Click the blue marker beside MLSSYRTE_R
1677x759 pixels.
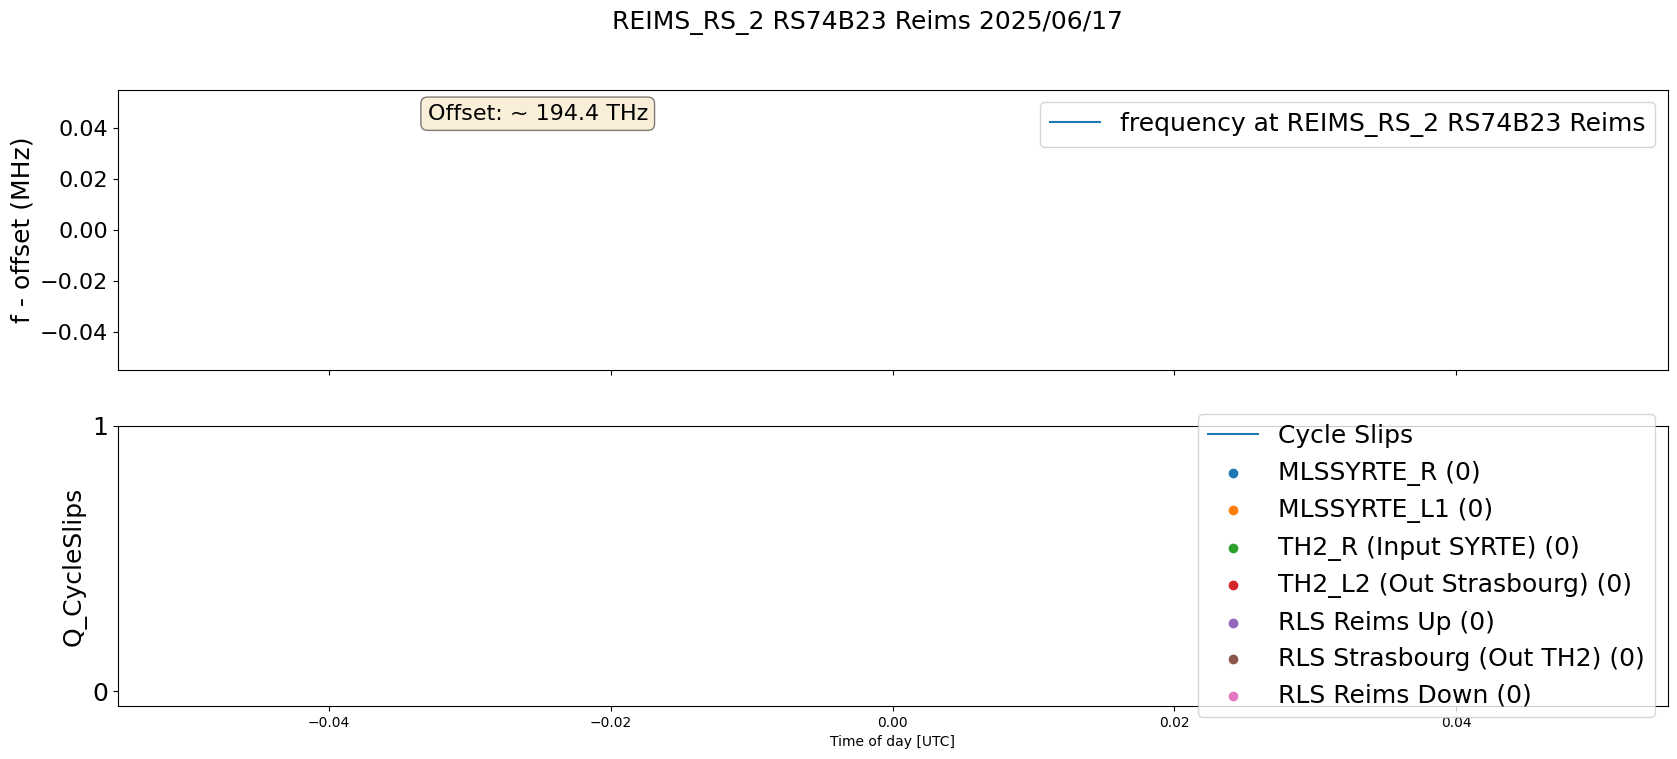tap(1233, 473)
